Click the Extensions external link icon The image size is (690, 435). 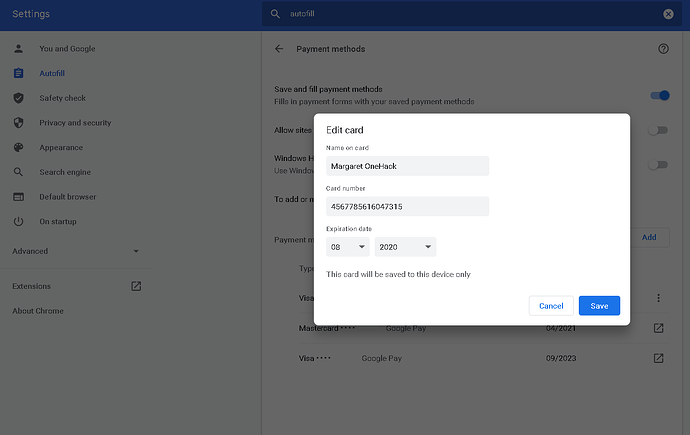[136, 286]
